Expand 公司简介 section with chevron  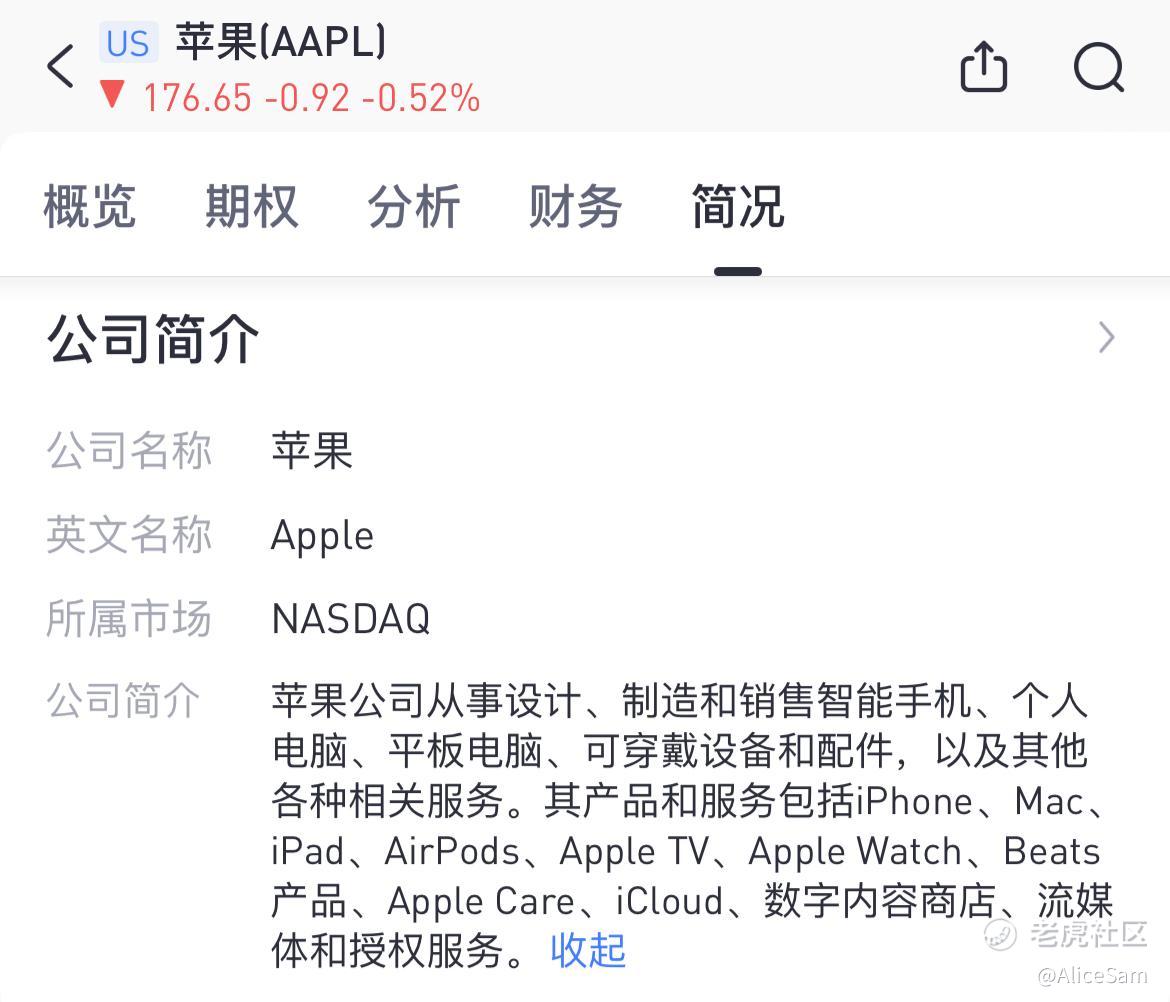pos(1107,338)
